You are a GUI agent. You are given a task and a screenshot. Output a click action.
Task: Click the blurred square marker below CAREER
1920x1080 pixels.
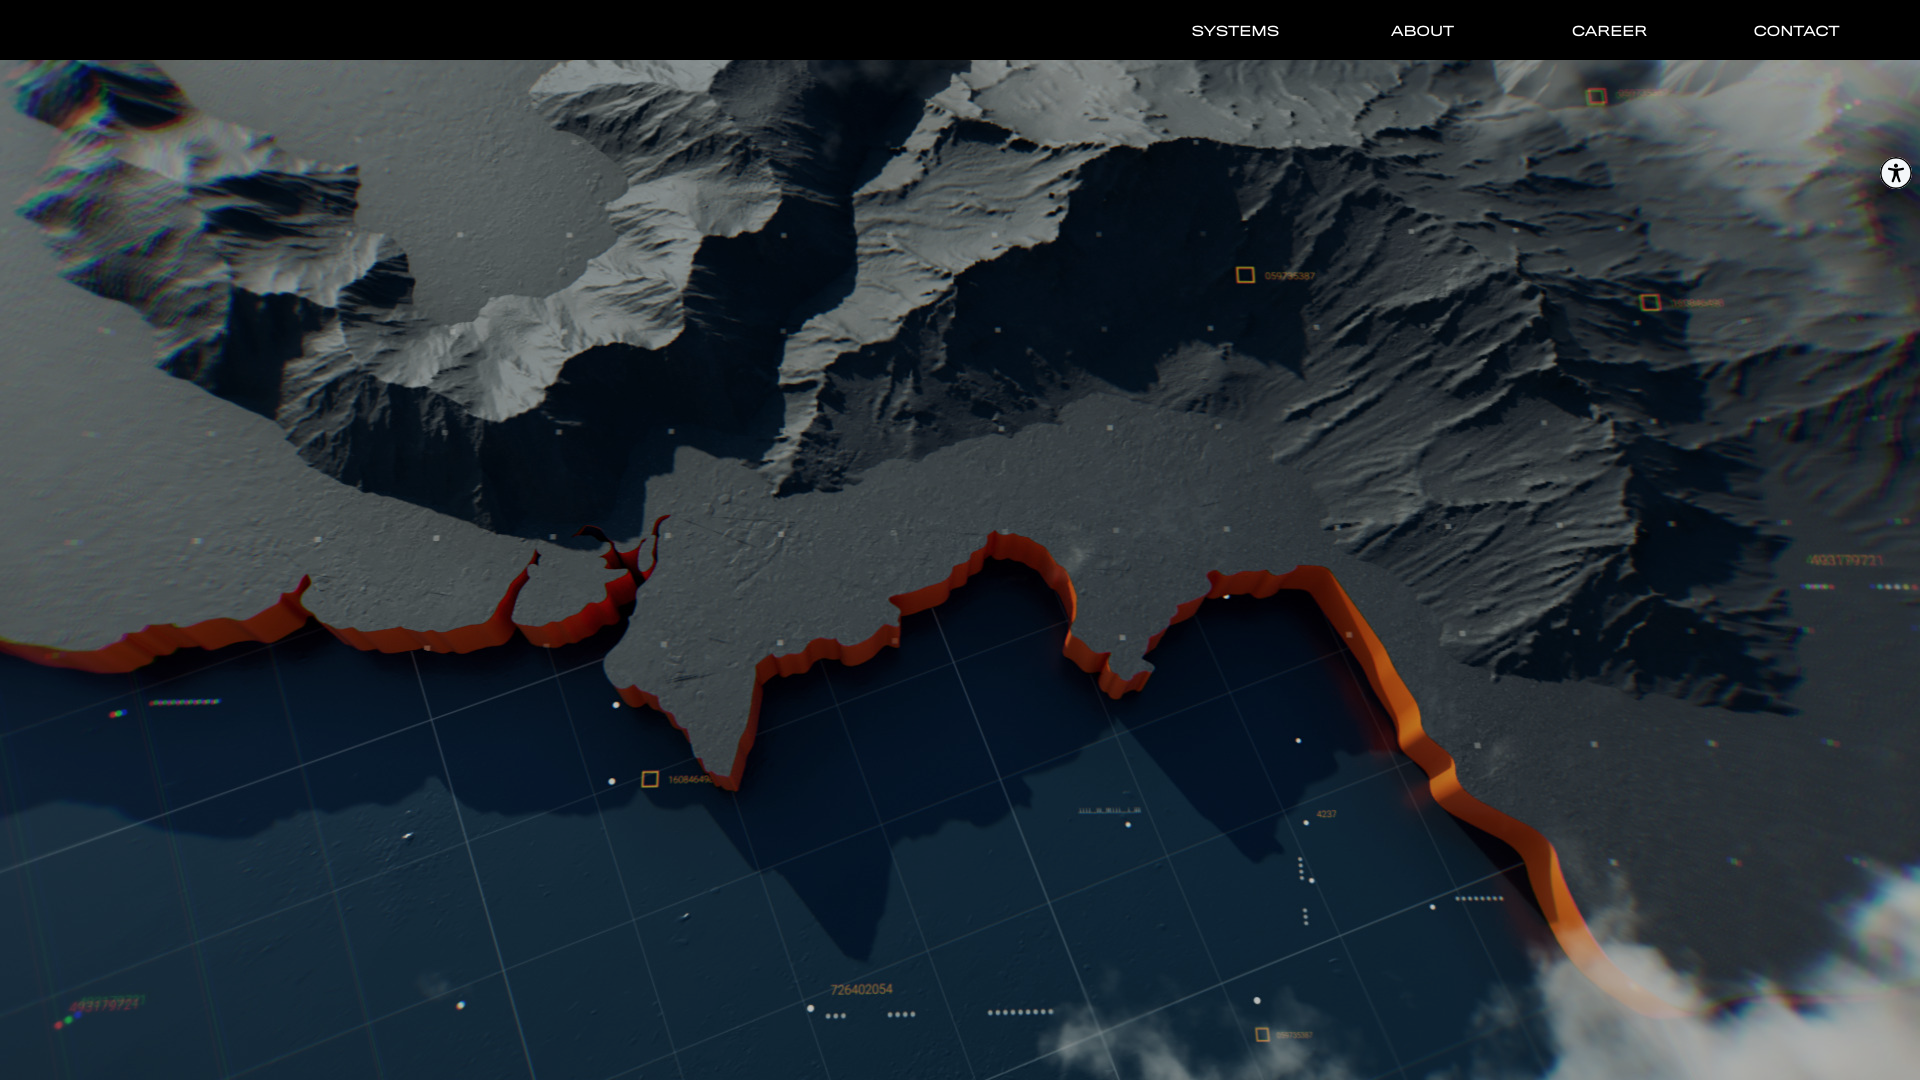tap(1596, 97)
